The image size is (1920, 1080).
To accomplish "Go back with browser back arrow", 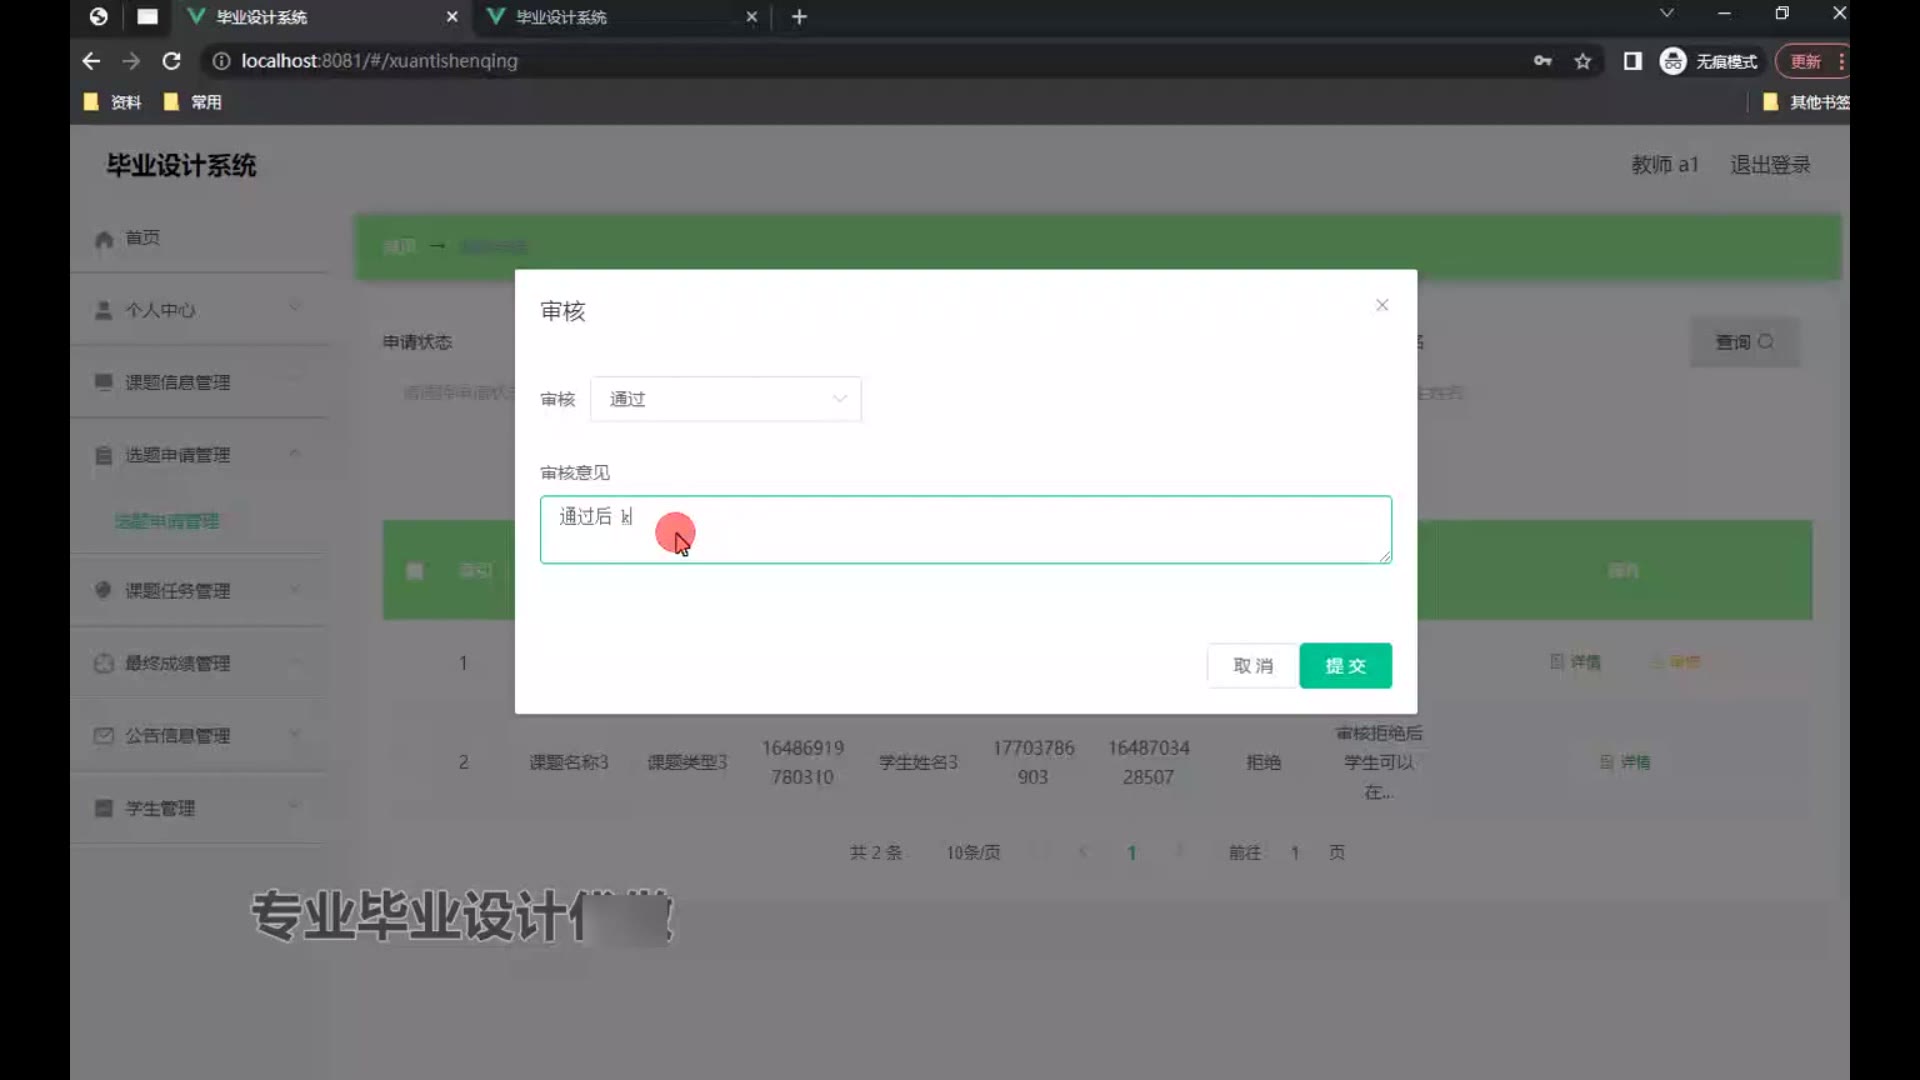I will click(91, 61).
